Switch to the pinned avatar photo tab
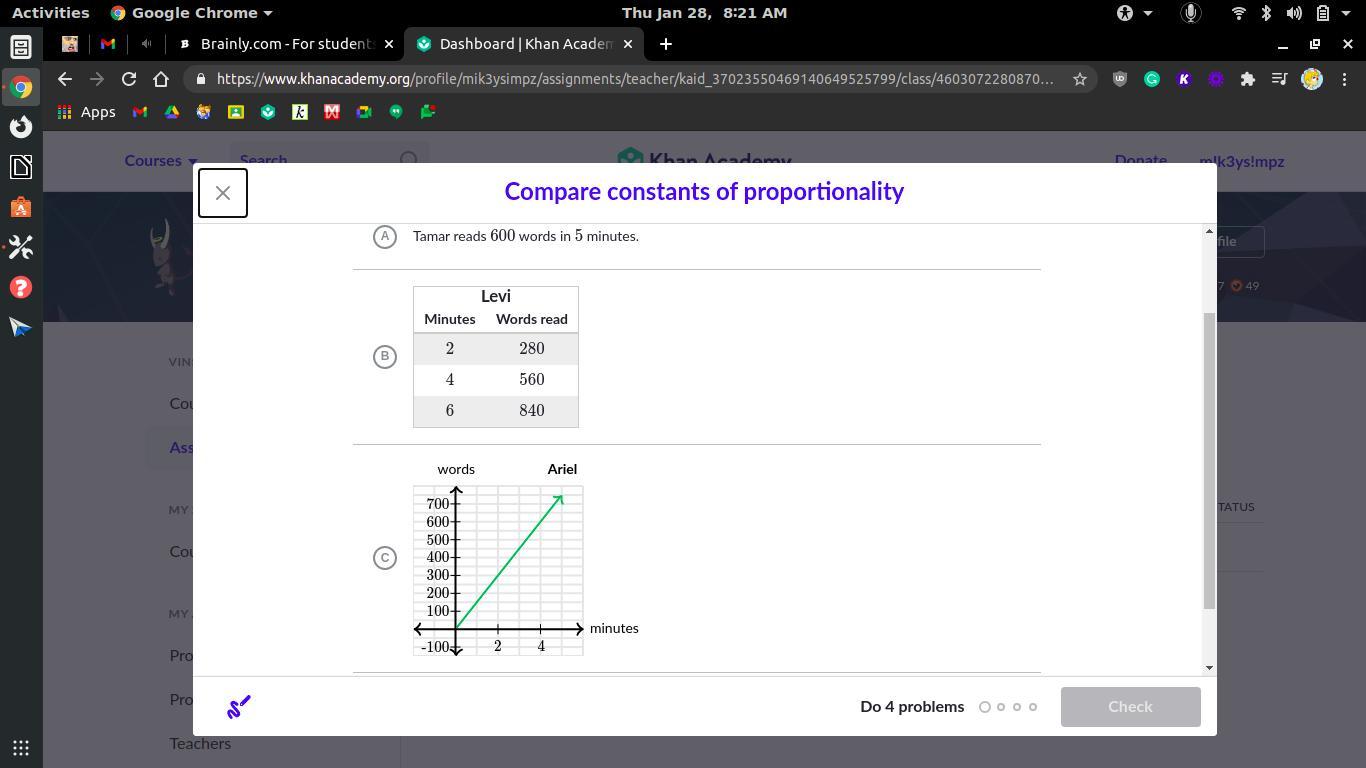This screenshot has height=768, width=1366. 70,44
